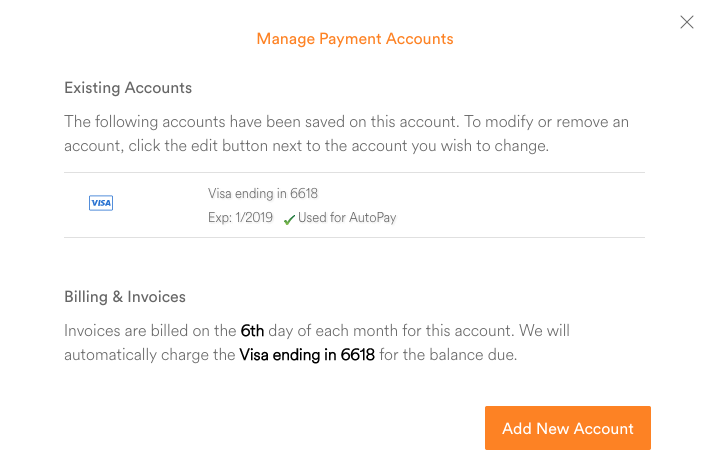Click the 'Invoices are billed on the' text

pyautogui.click(x=150, y=330)
